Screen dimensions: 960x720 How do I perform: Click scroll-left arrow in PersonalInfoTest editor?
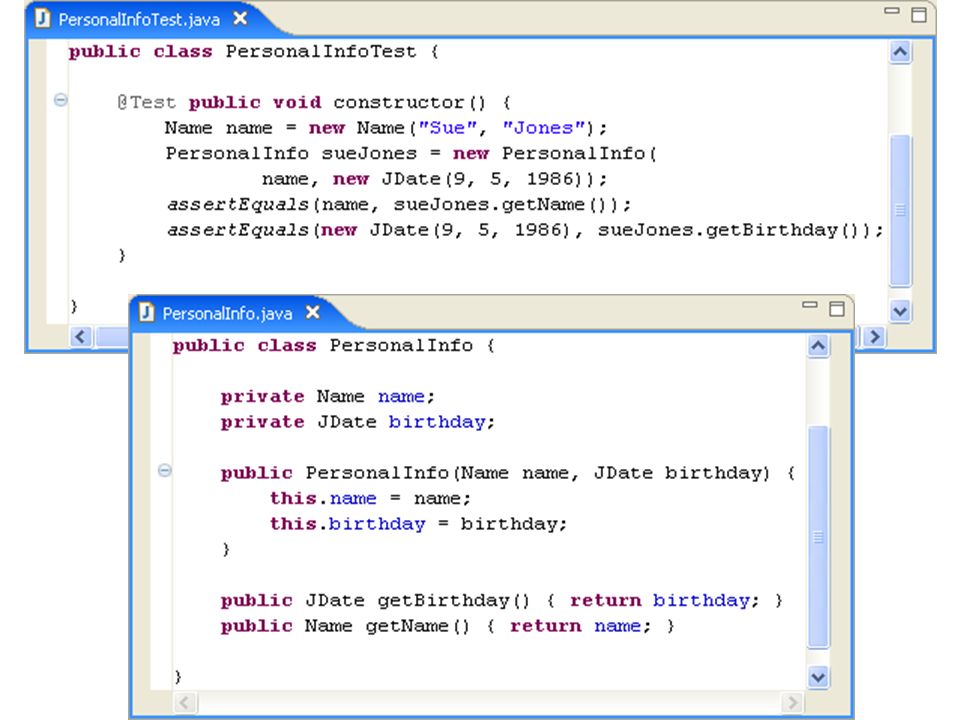click(x=81, y=337)
